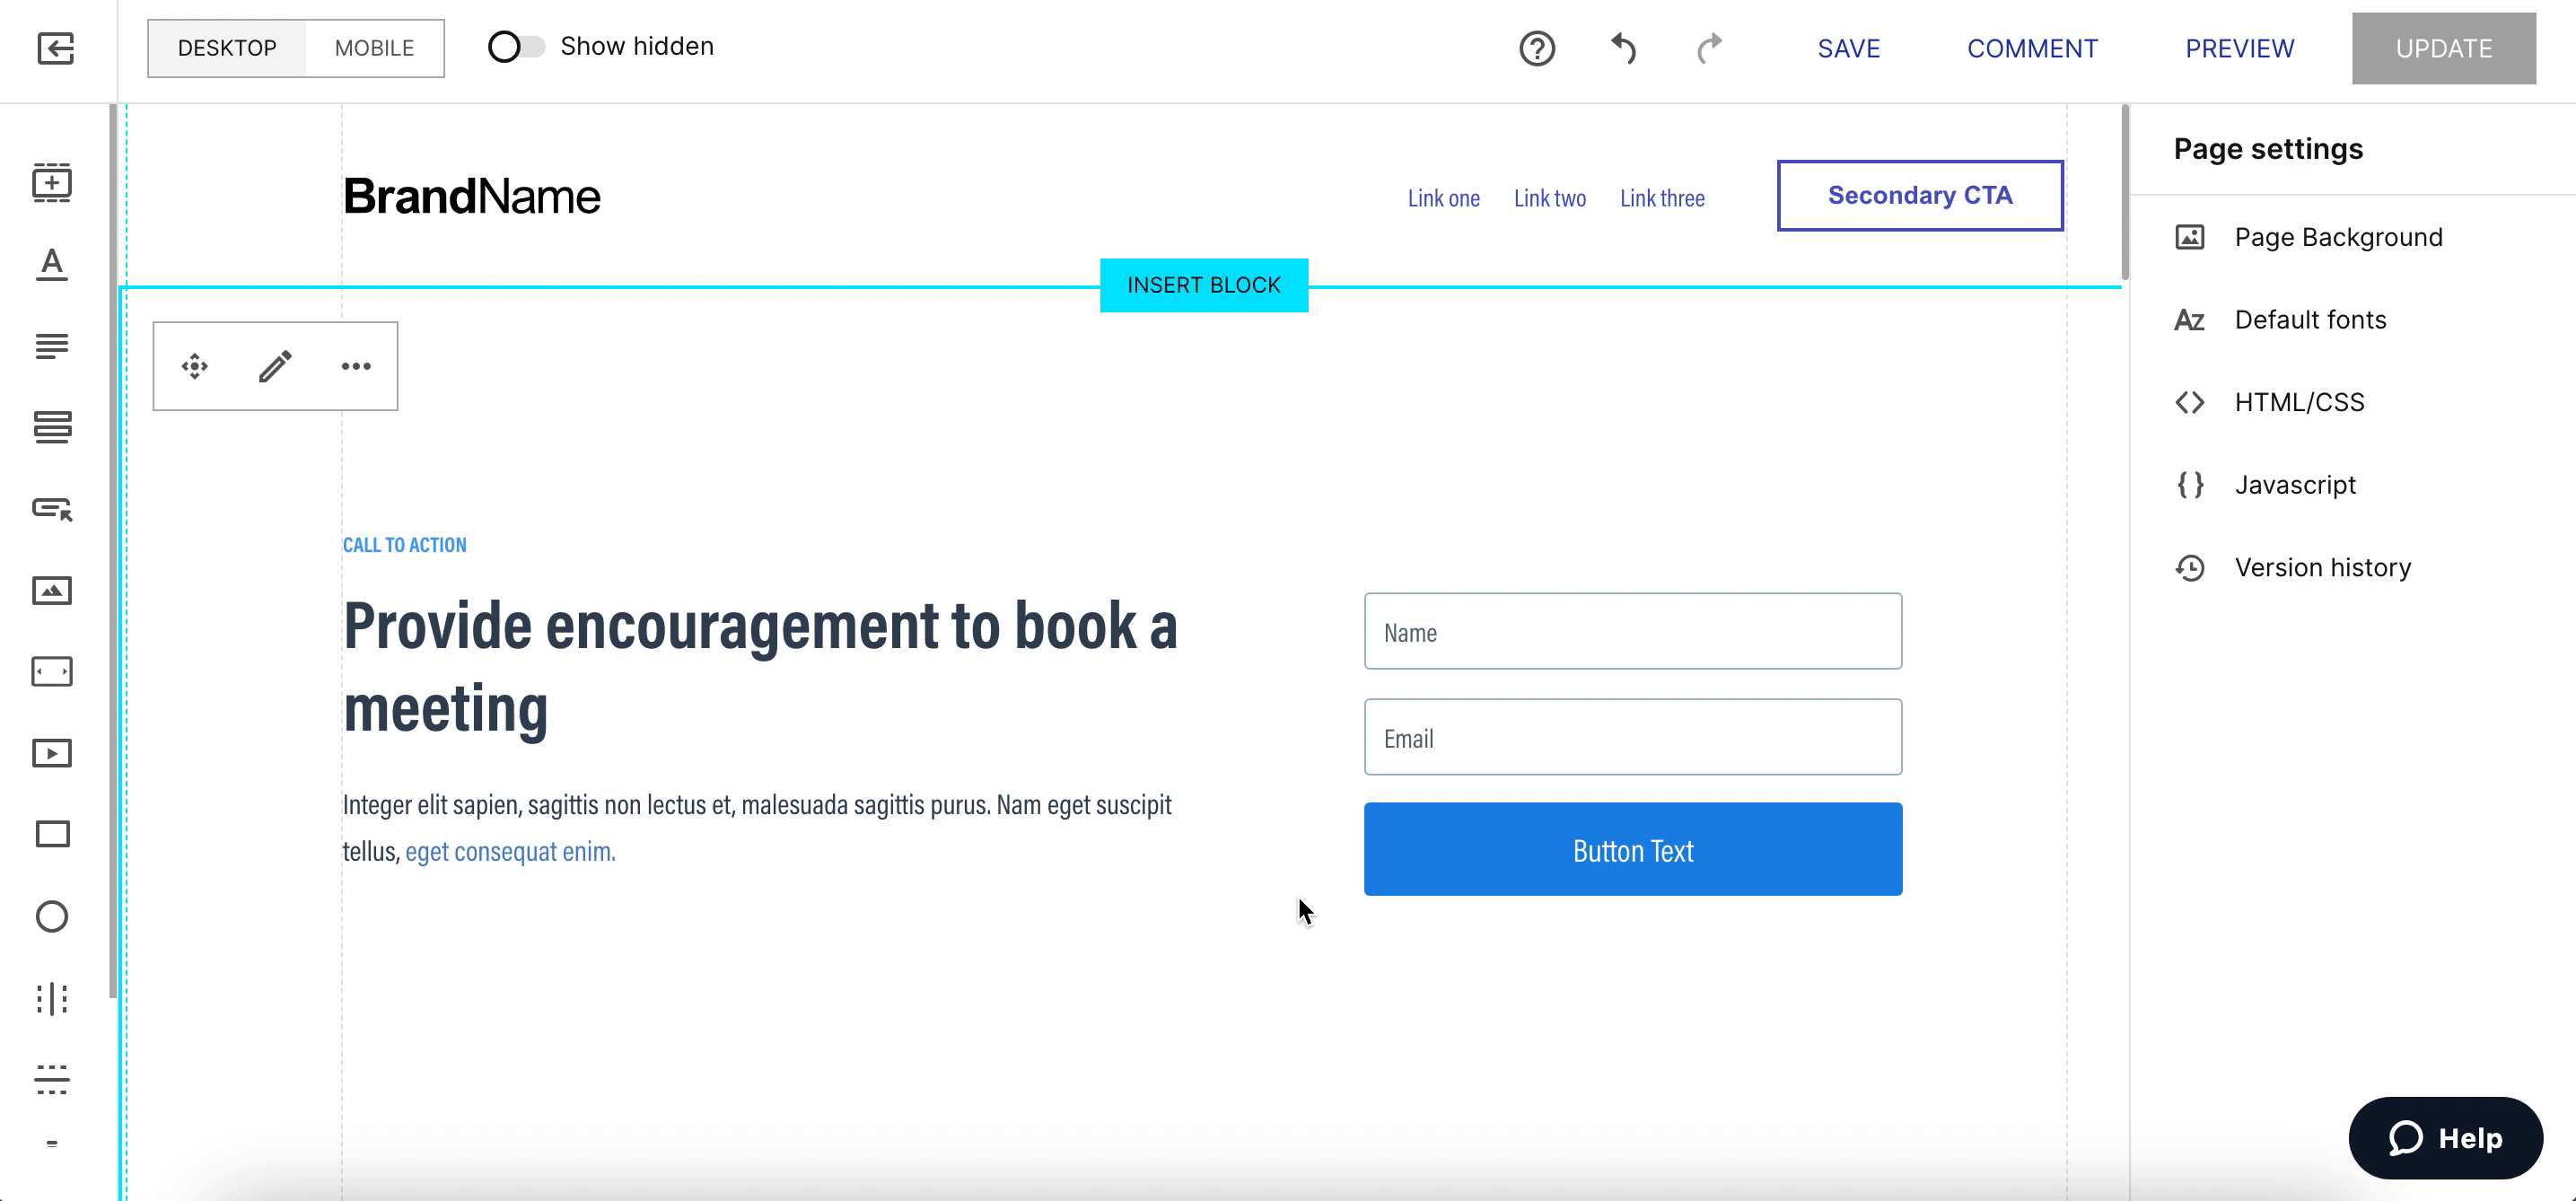Undo the last change
Screen dimensions: 2576x1201
(1623, 48)
